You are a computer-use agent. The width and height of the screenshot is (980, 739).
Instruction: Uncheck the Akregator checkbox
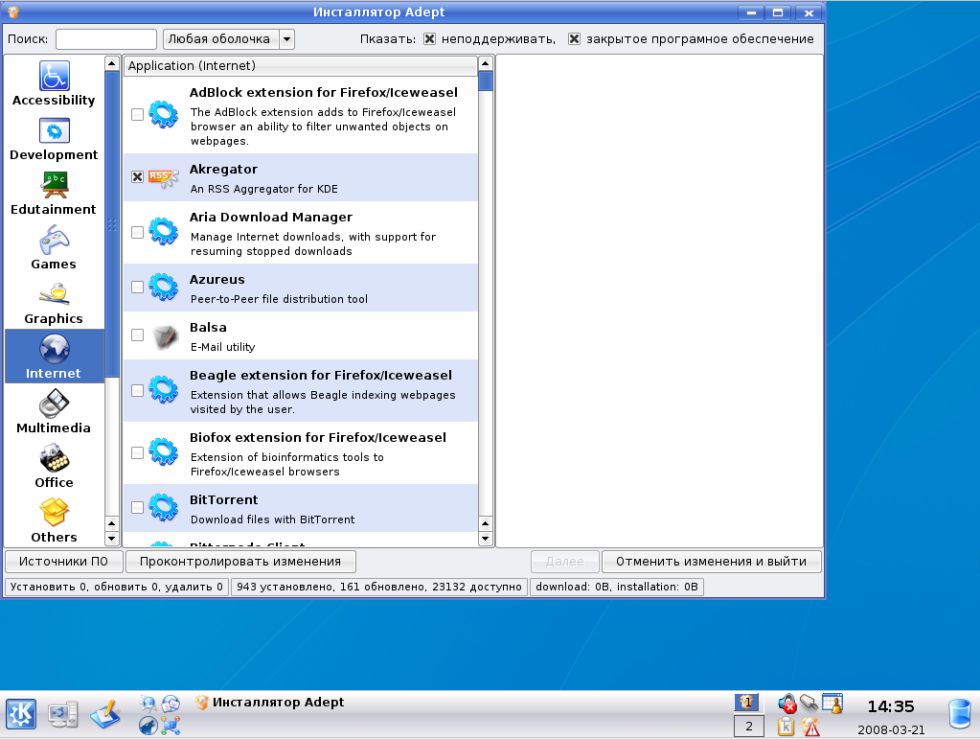click(x=138, y=177)
